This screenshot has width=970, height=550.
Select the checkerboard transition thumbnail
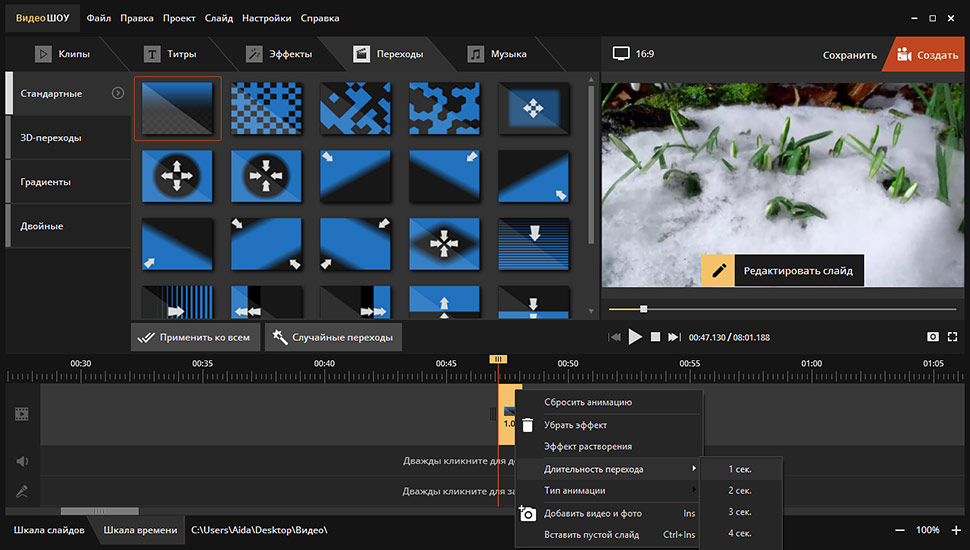[x=266, y=108]
